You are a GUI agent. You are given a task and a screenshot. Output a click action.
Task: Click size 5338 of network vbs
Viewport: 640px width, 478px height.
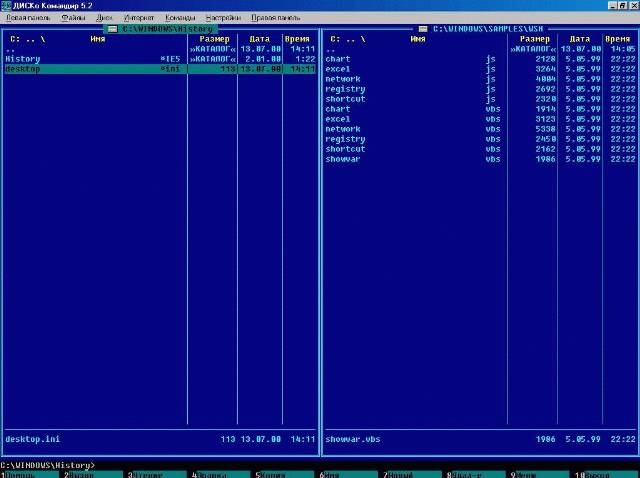(545, 129)
